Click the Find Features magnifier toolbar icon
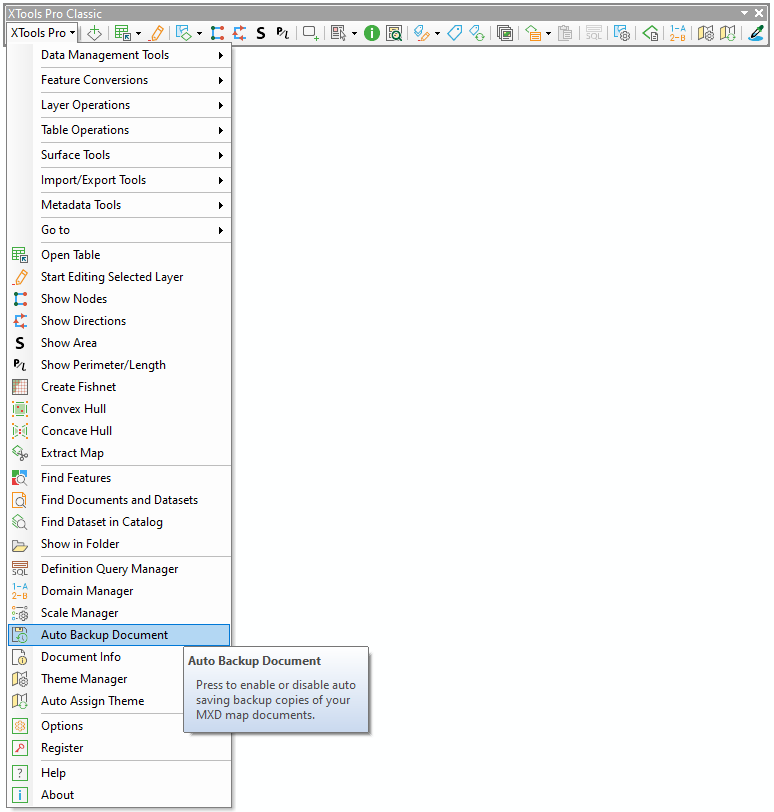Image resolution: width=774 pixels, height=812 pixels. pos(394,33)
